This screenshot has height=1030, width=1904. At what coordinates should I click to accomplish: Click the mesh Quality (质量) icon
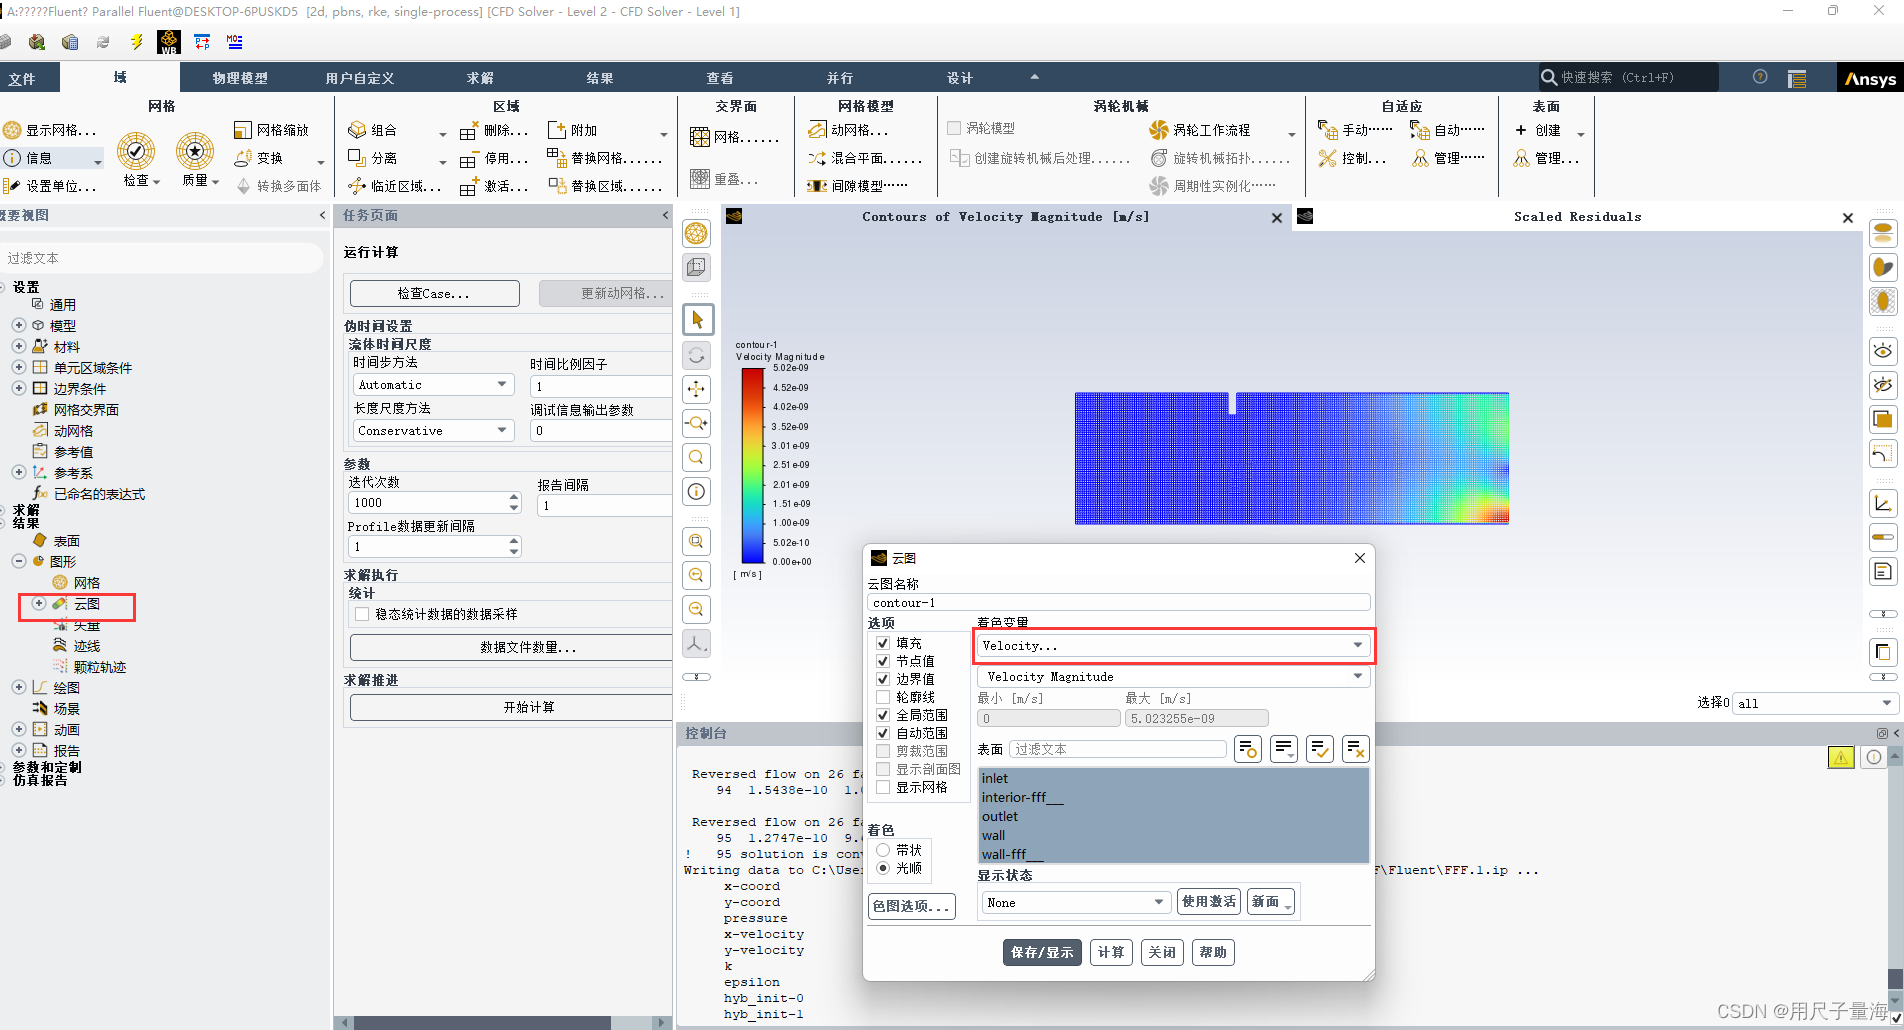click(x=195, y=151)
